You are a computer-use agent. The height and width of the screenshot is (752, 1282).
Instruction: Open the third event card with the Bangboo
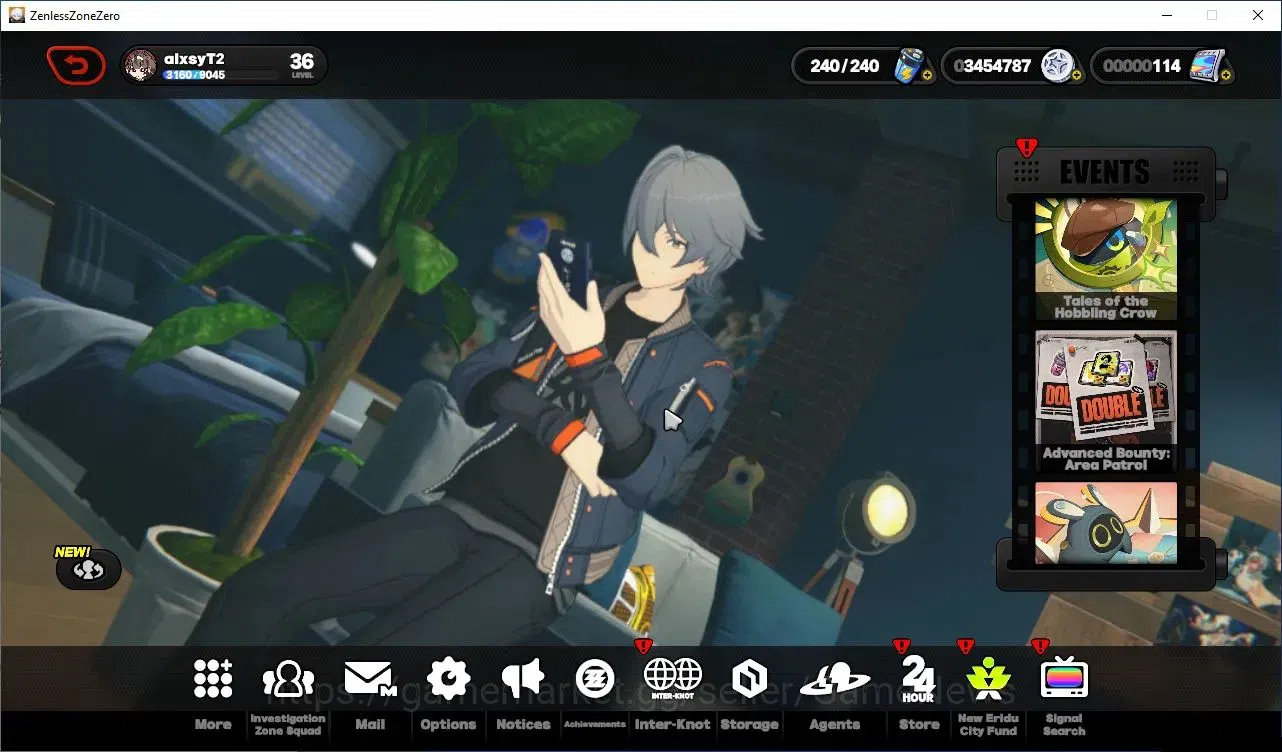[1106, 522]
